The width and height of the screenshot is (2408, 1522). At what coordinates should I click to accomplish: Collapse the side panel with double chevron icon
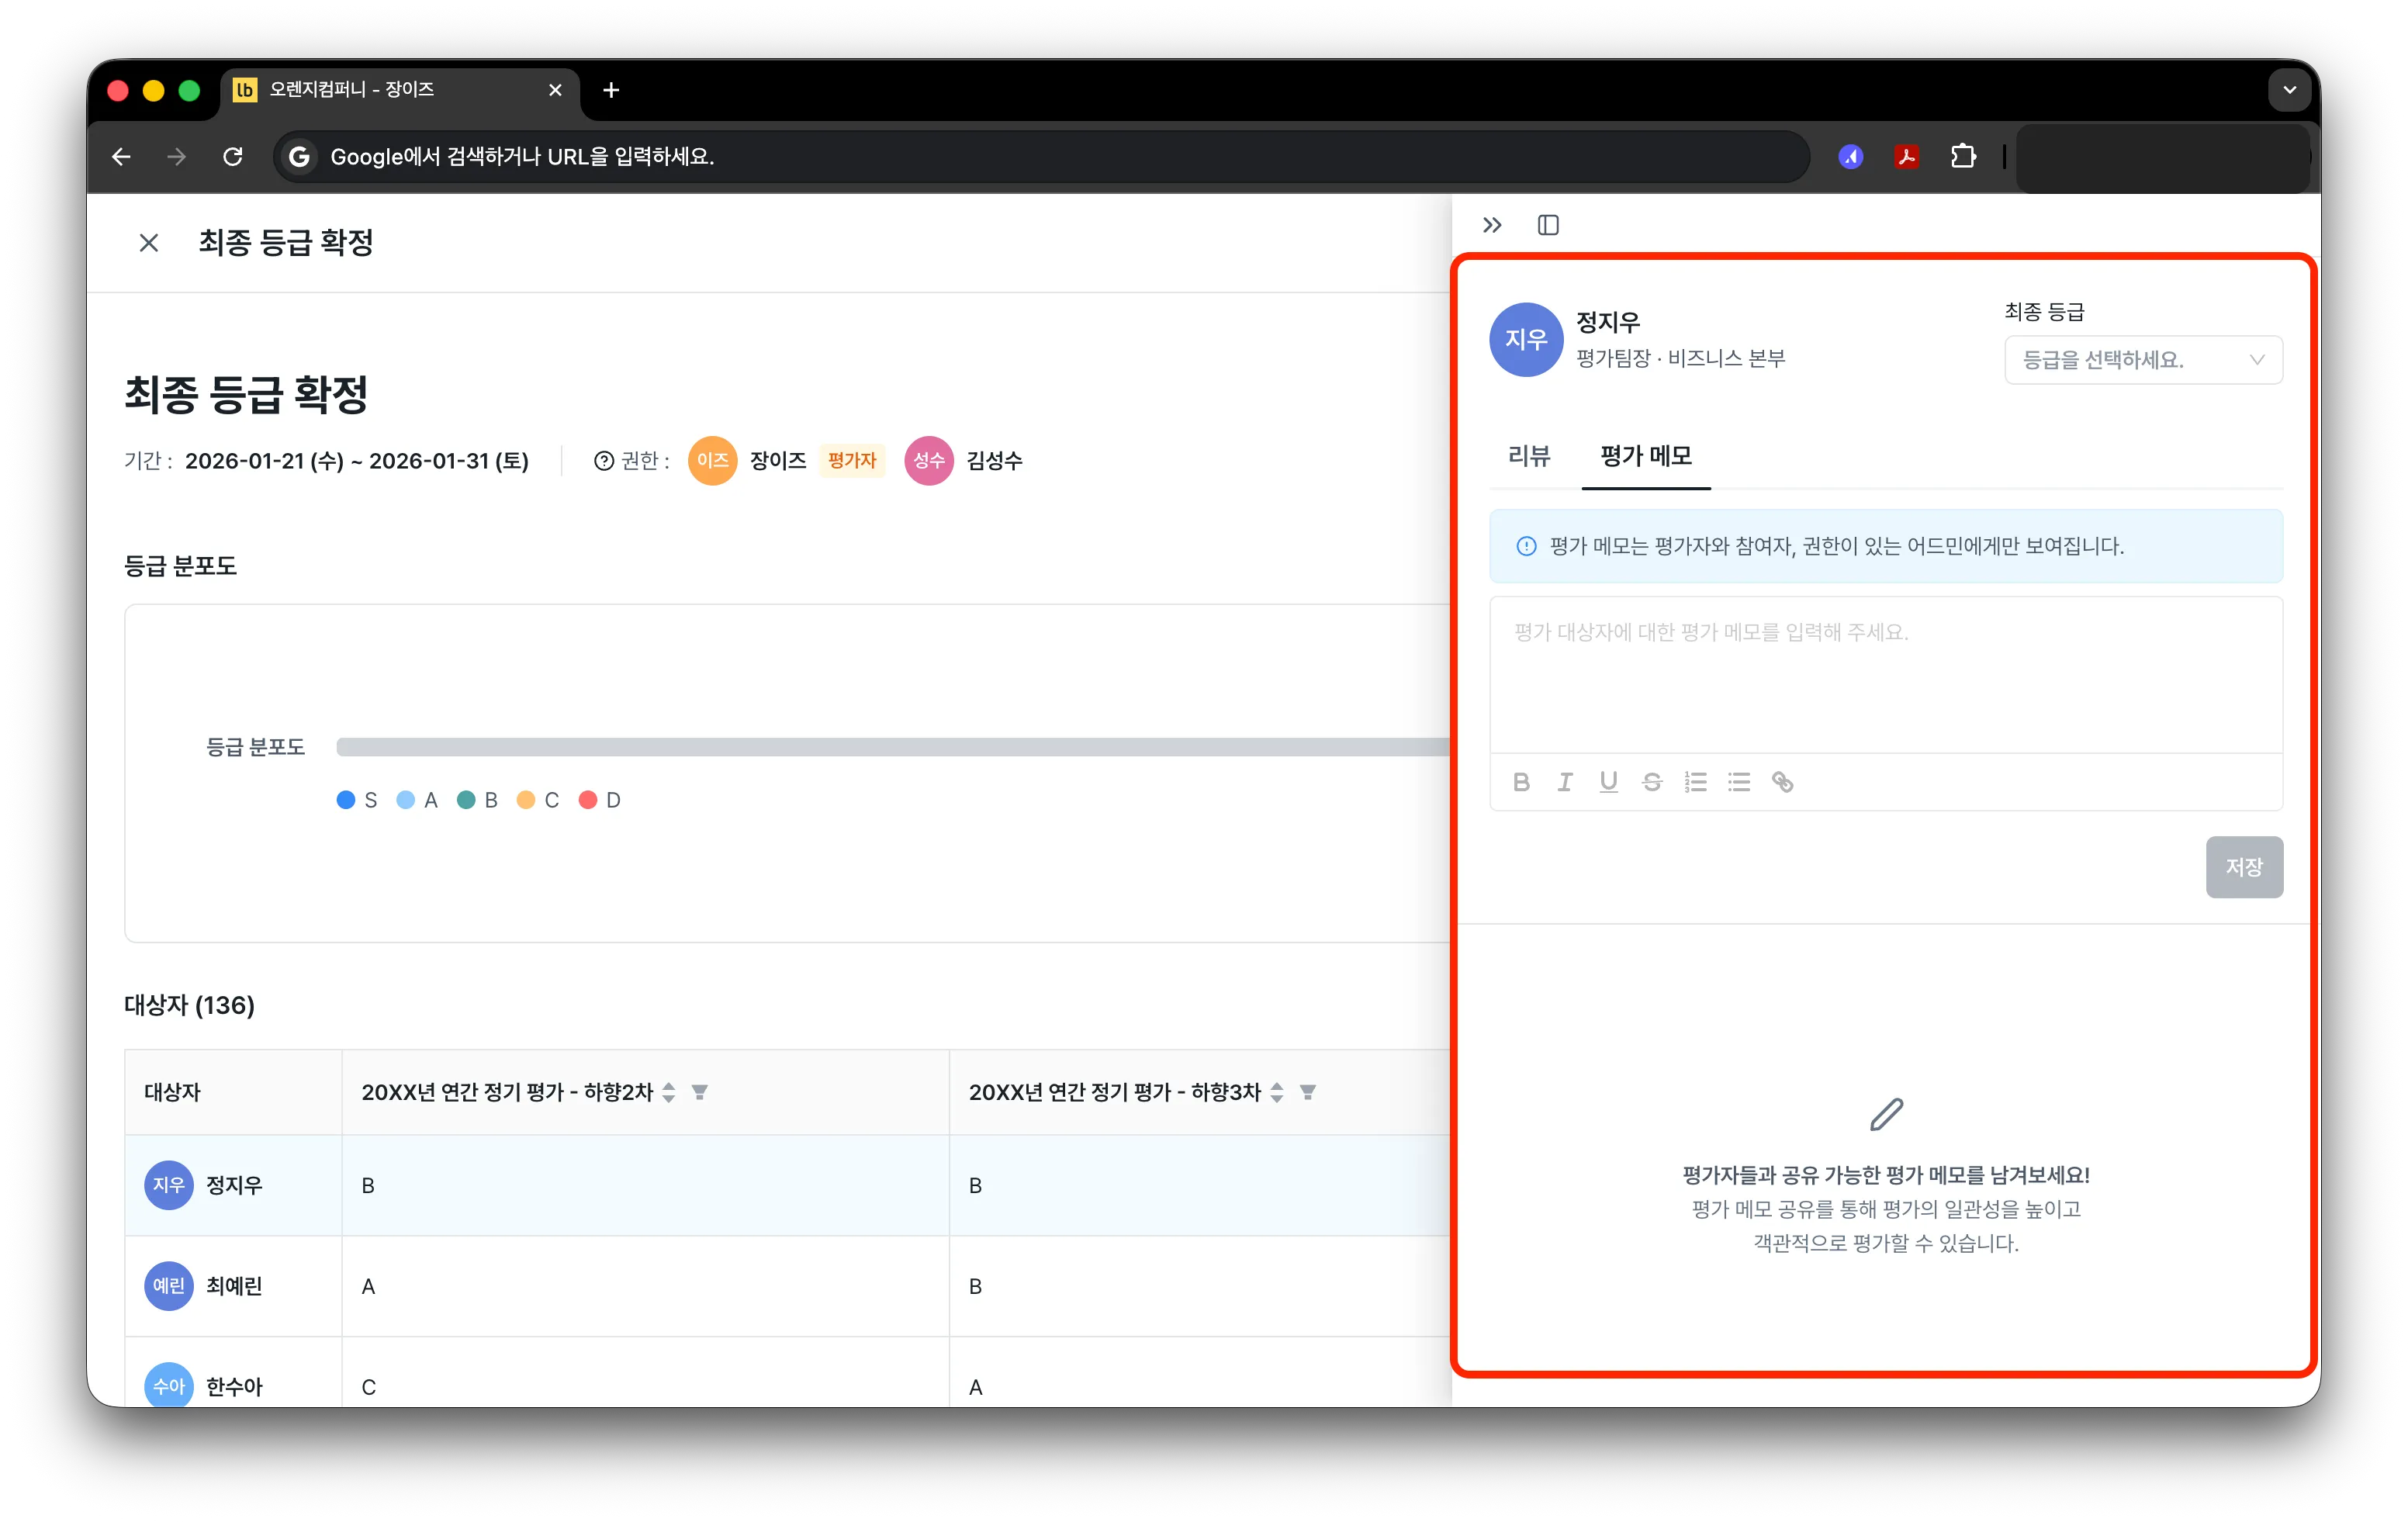(1492, 225)
